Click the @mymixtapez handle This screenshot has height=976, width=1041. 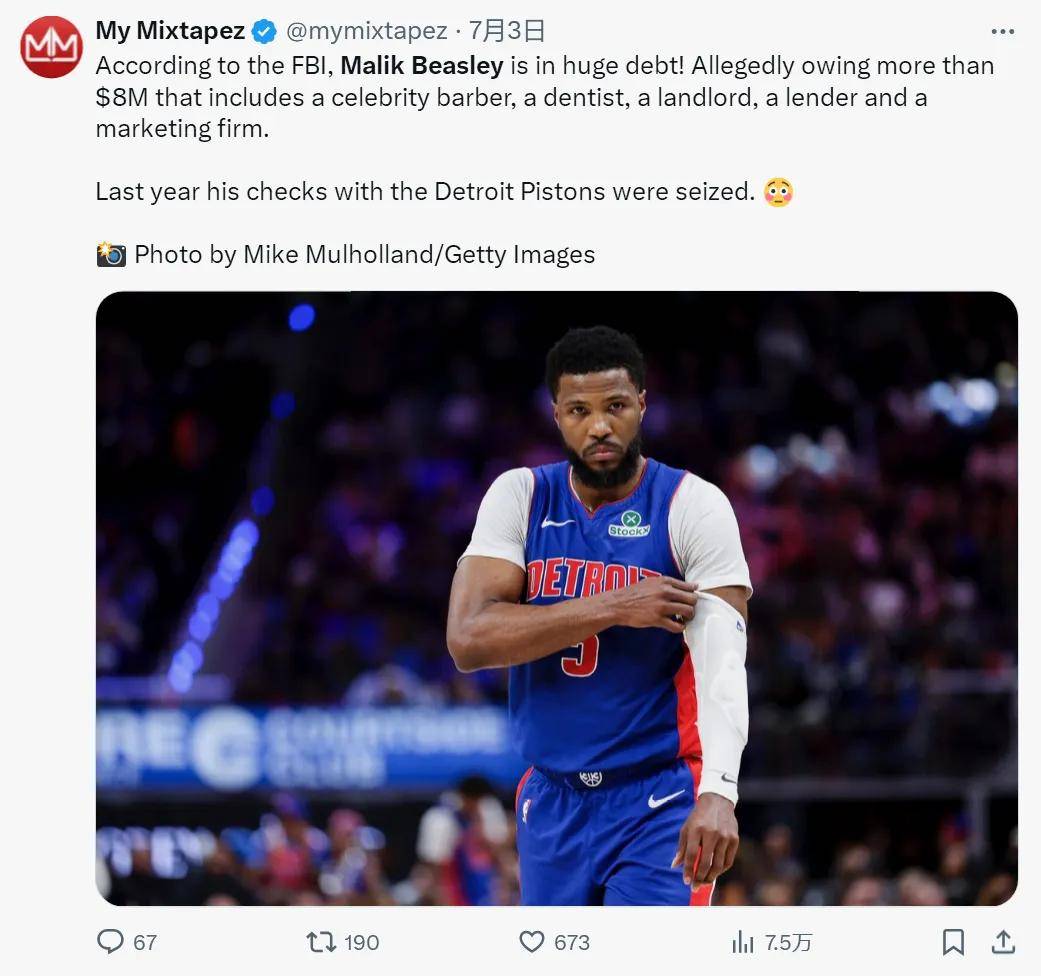tap(366, 32)
